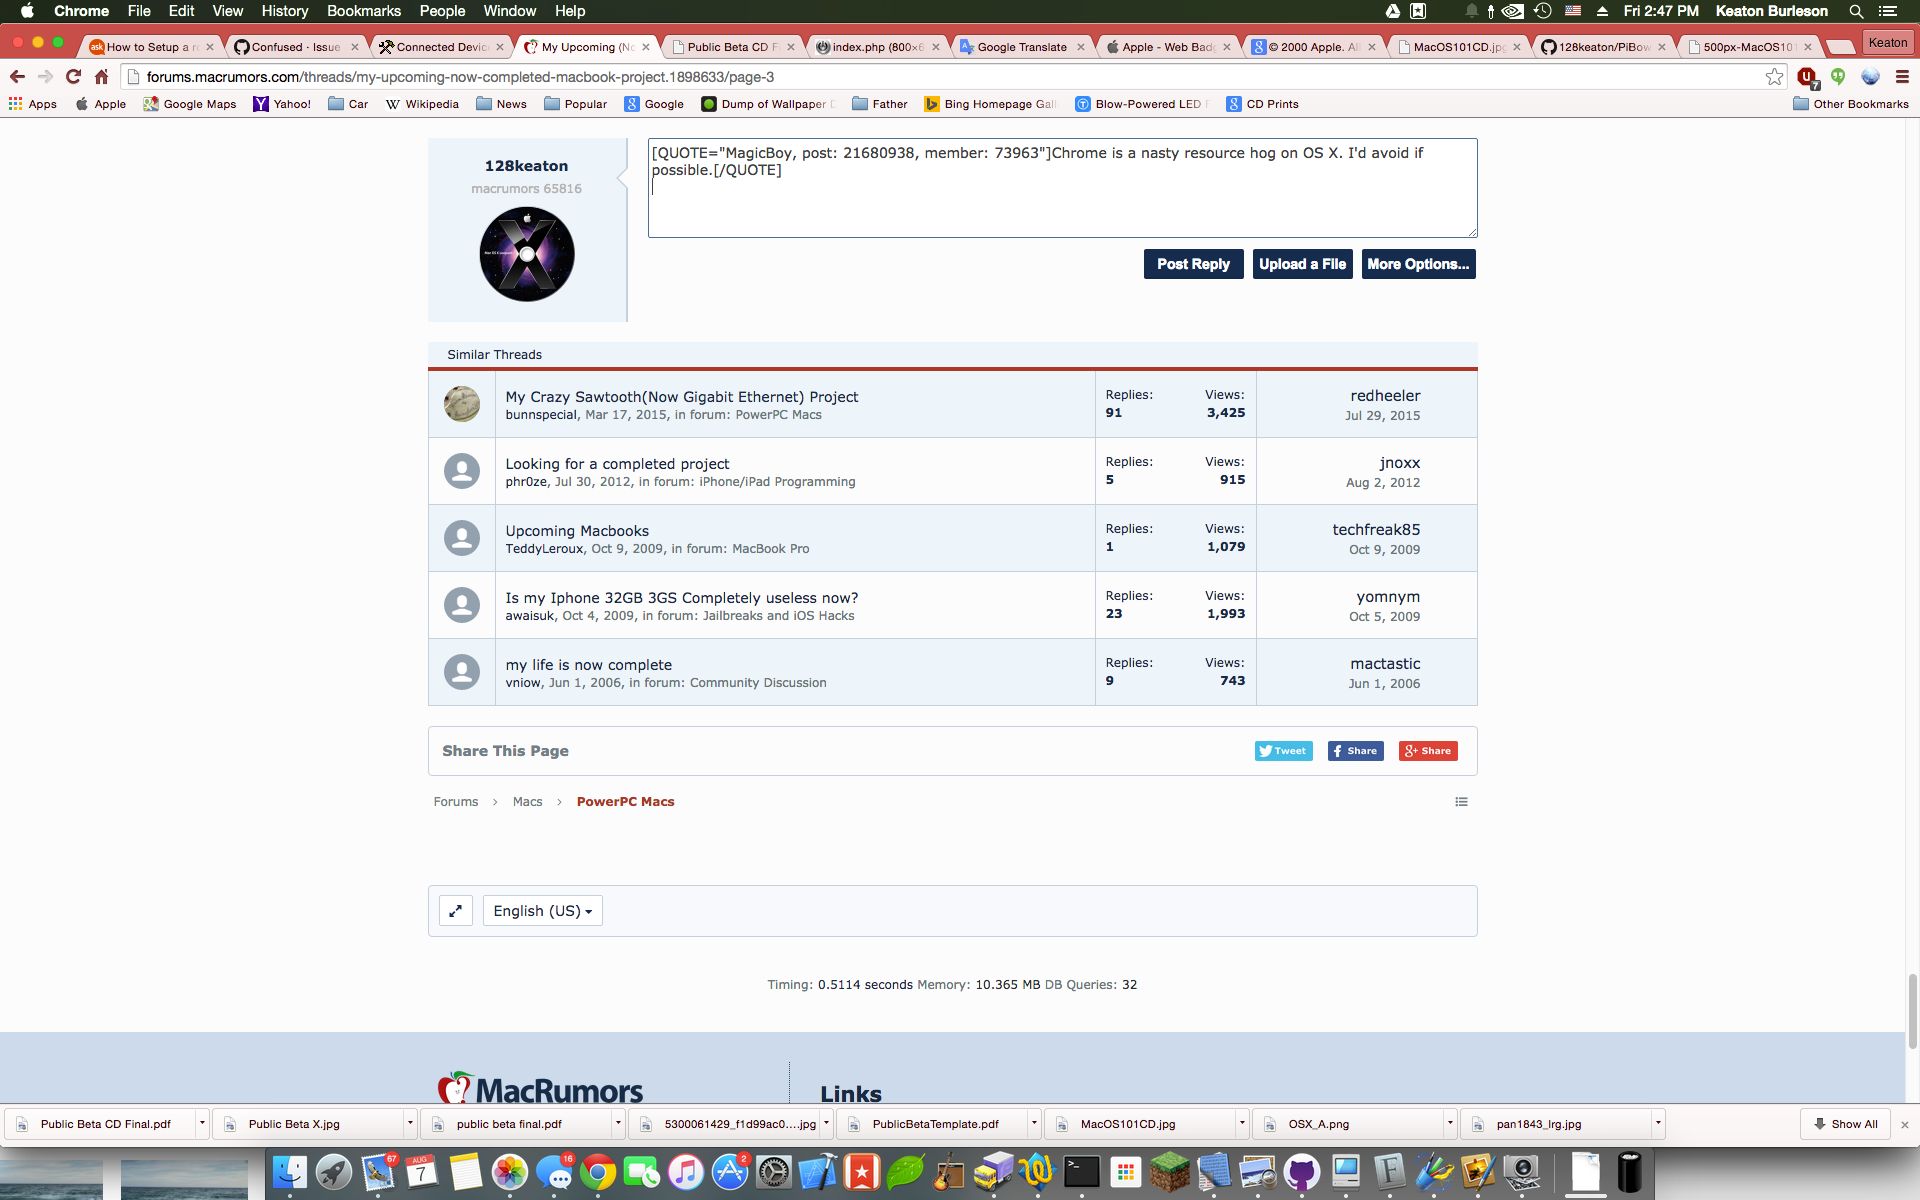This screenshot has height=1200, width=1920.
Task: Open breadcrumb list icon next to PowerPC Macs
Action: click(x=1461, y=802)
